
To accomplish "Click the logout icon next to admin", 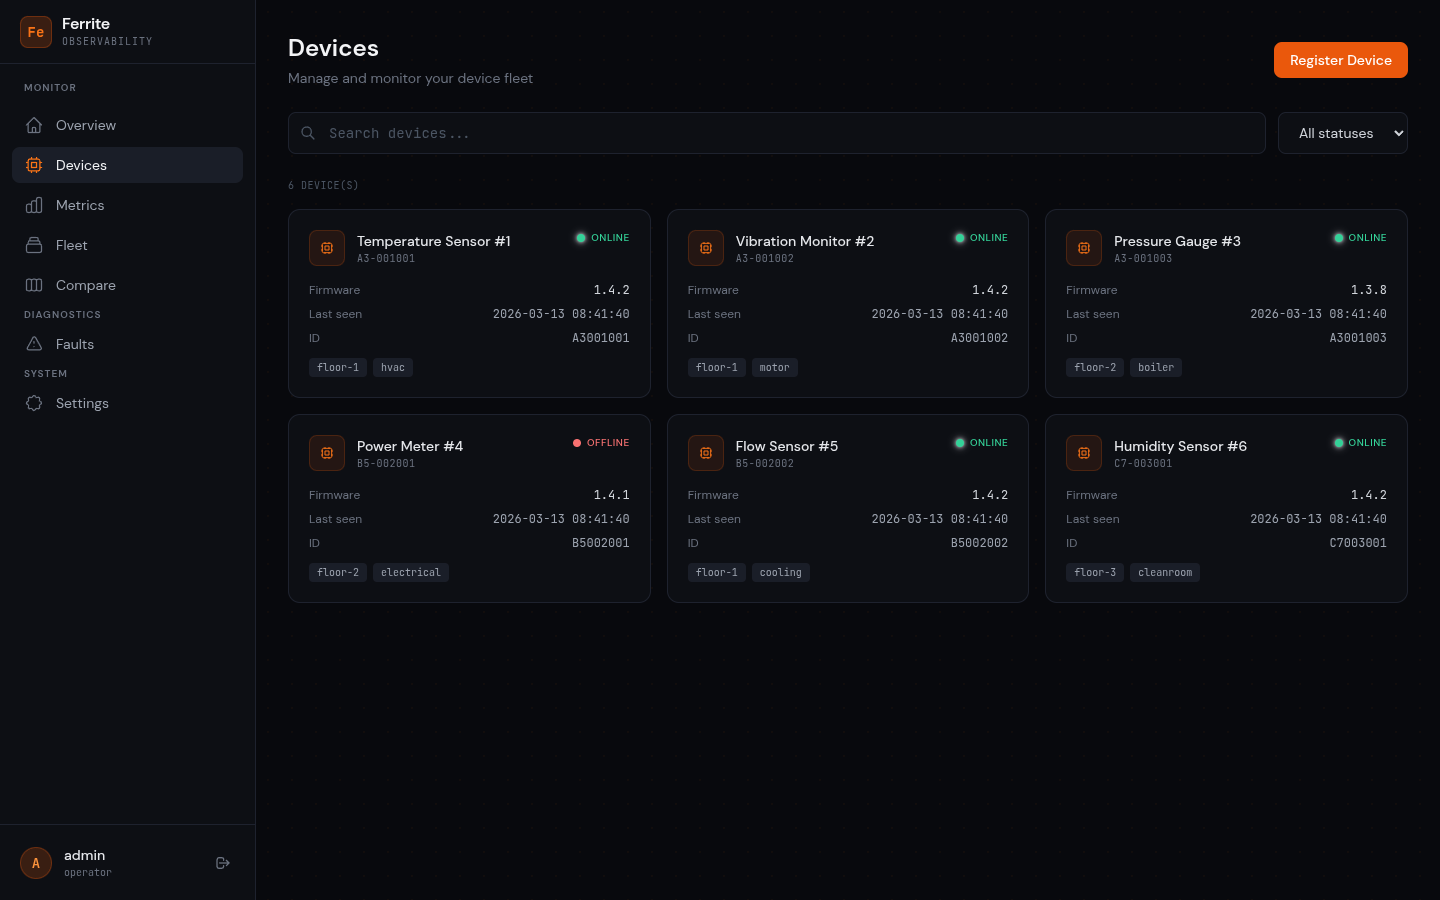I will tap(222, 862).
